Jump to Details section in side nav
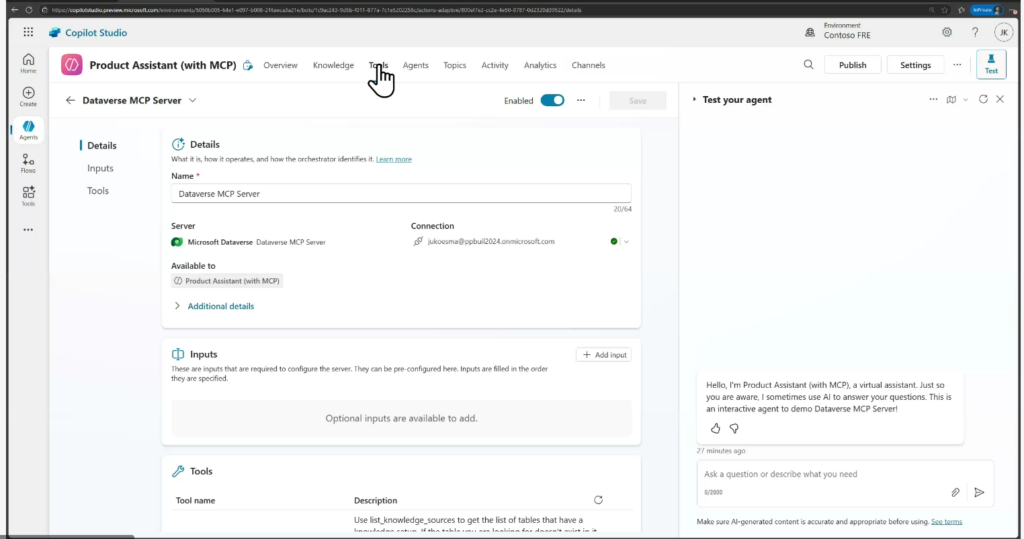Viewport: 1024px width, 539px height. pyautogui.click(x=102, y=146)
